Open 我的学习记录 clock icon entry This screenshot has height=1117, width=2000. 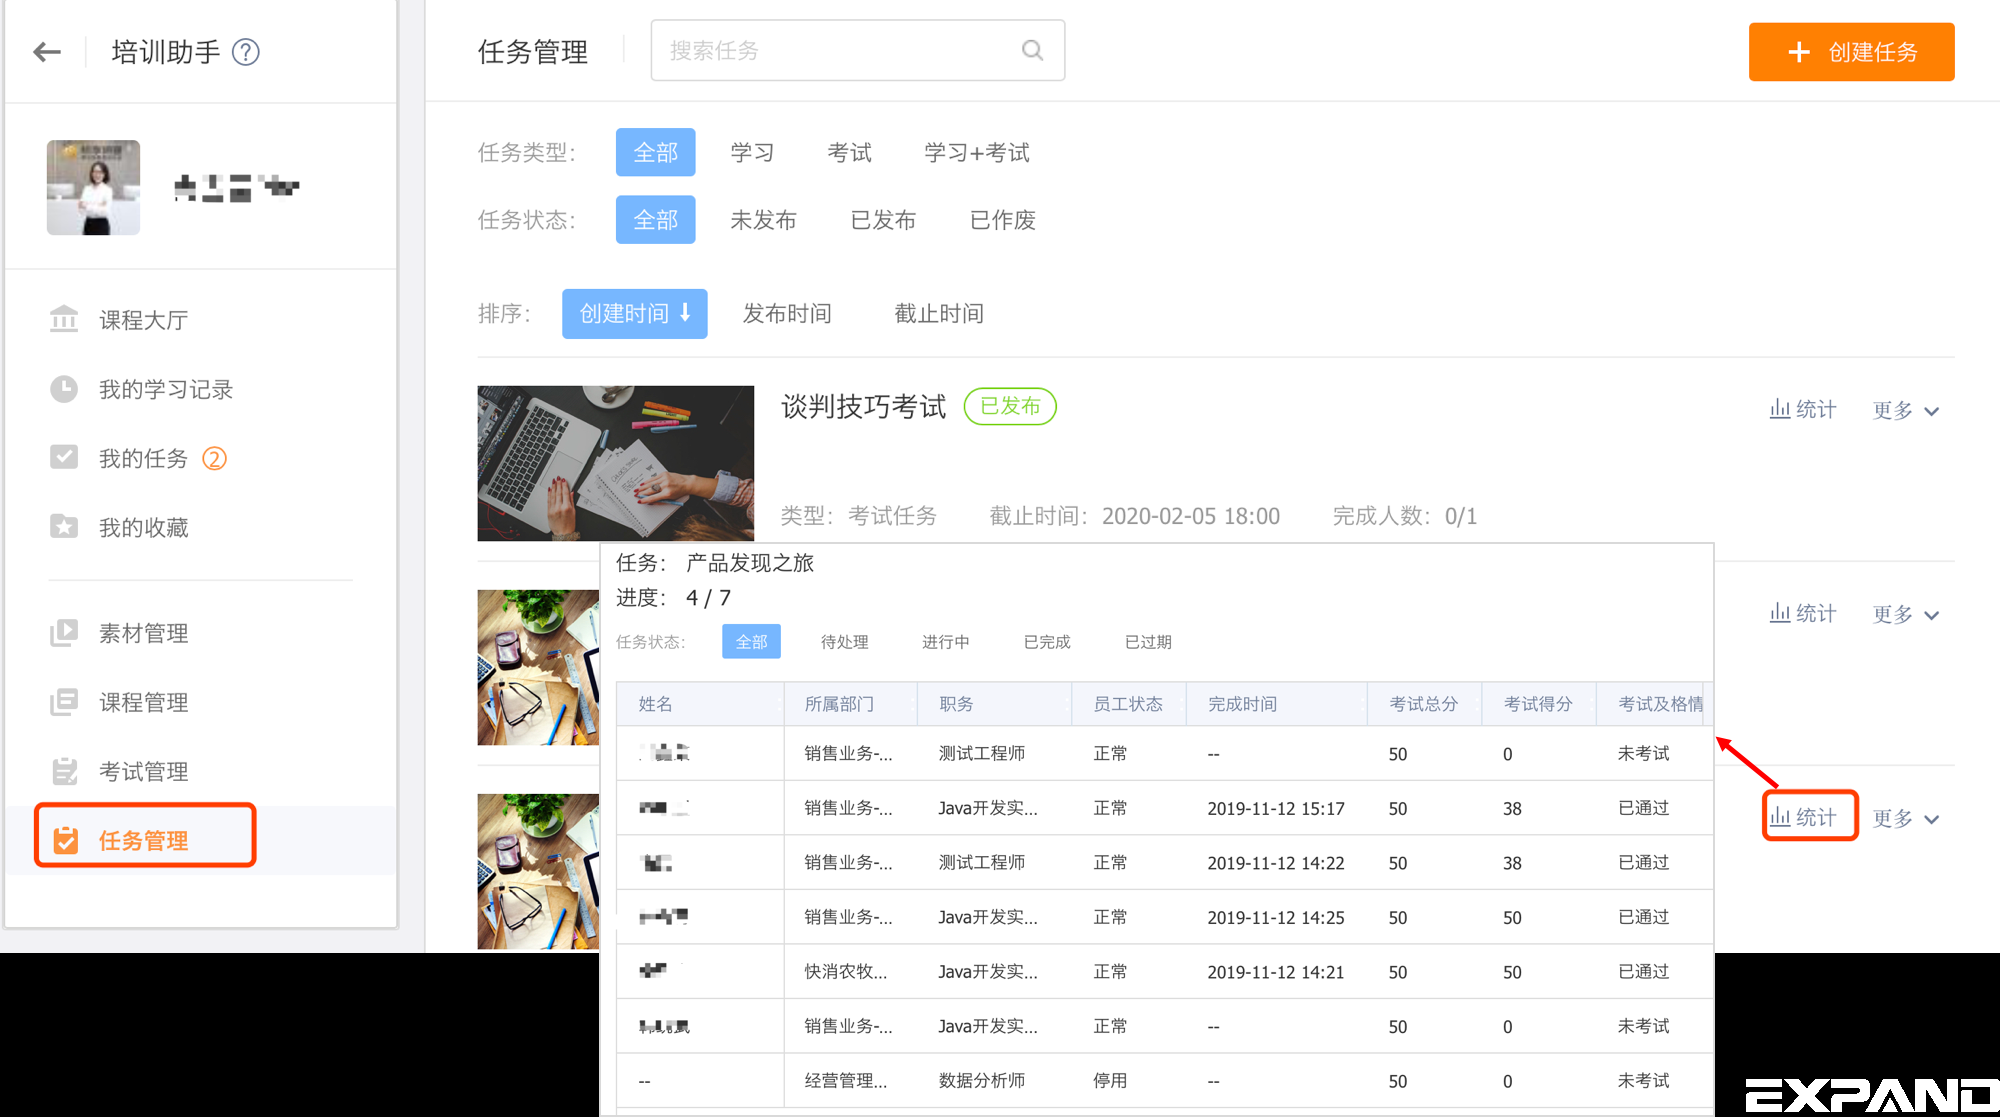coord(165,389)
